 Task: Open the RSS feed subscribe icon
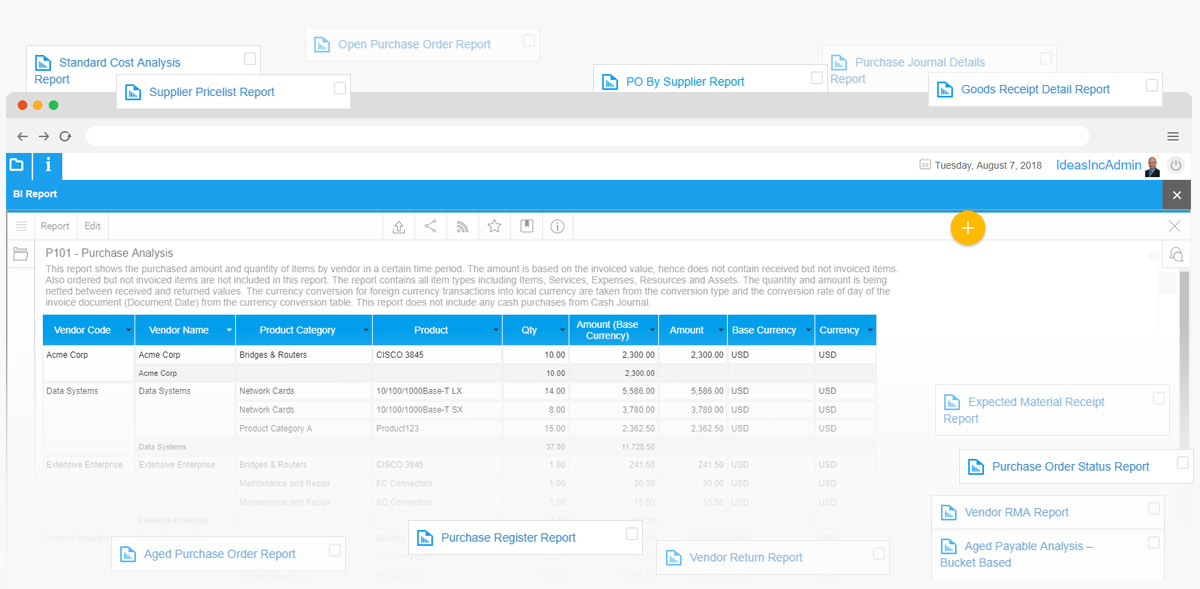(x=462, y=227)
